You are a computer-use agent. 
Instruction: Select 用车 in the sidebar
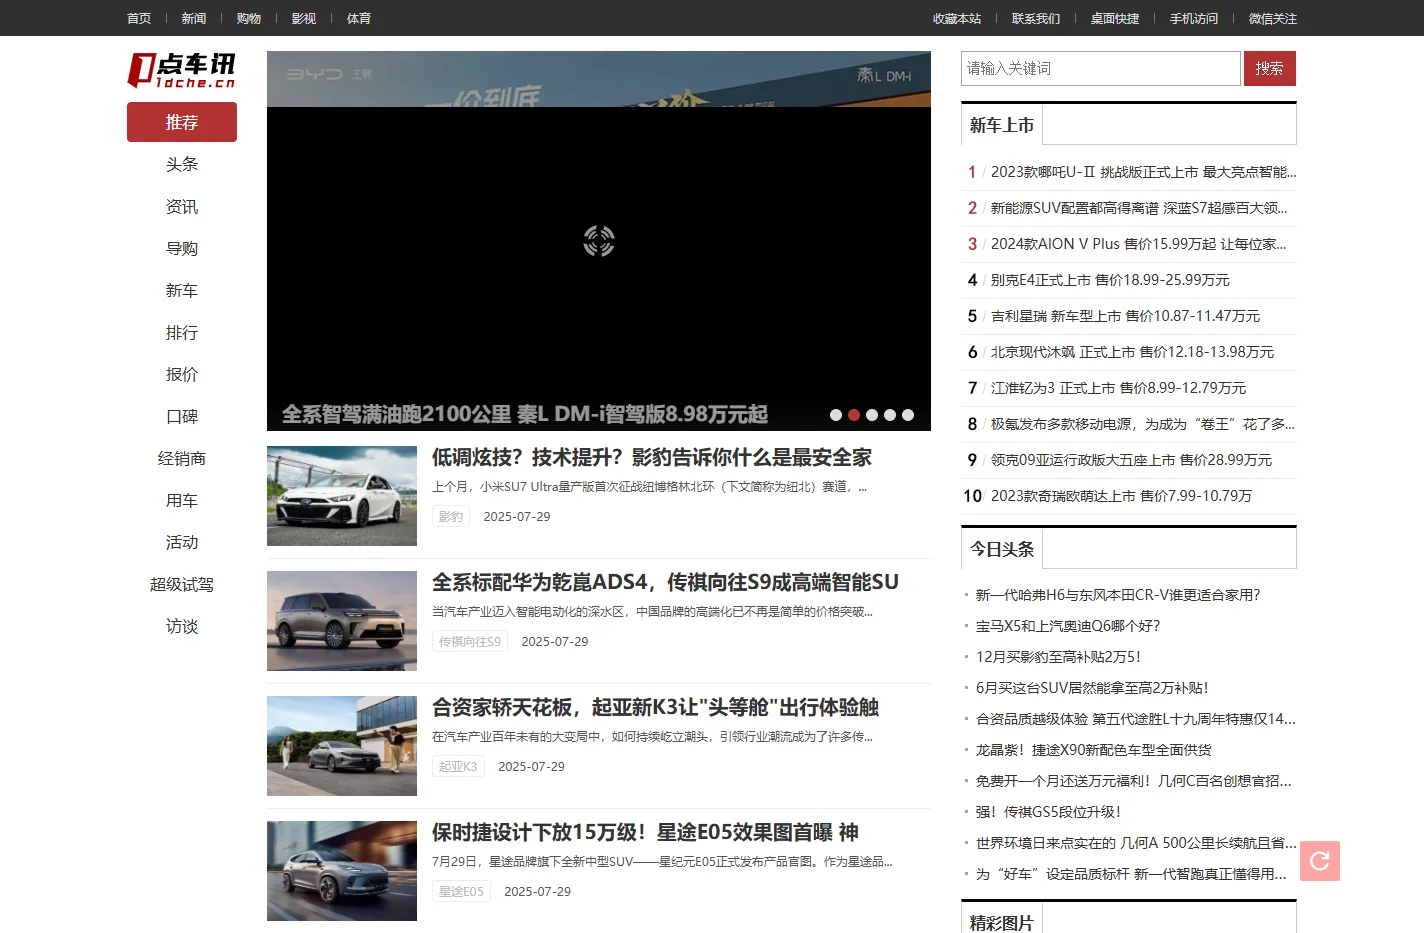182,500
